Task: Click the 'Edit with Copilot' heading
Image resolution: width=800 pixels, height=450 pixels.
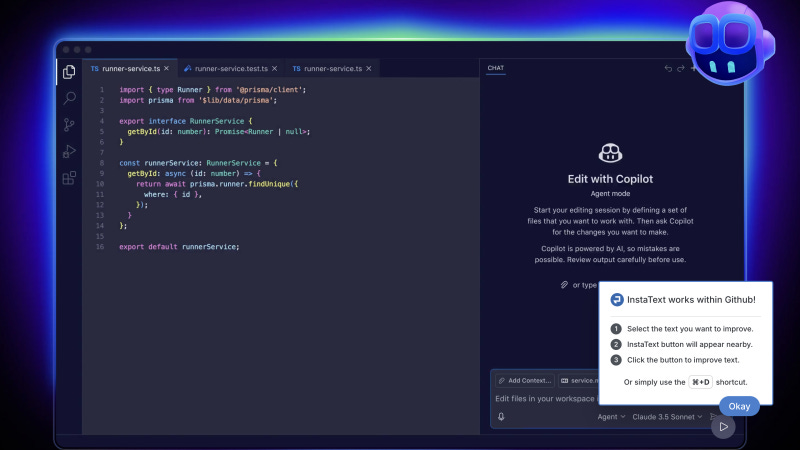Action: (x=610, y=179)
